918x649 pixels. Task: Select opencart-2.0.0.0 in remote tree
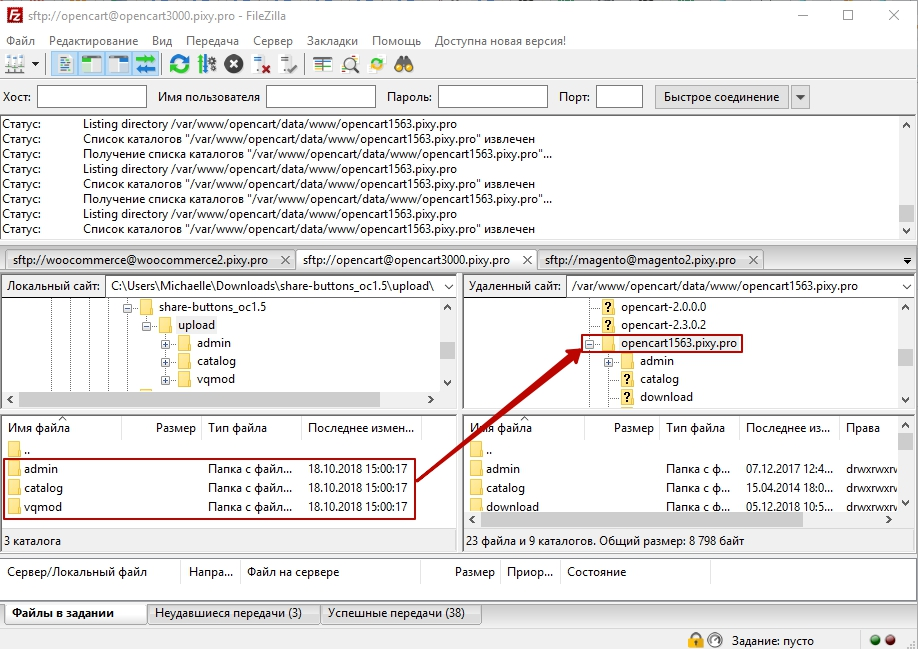pos(663,307)
